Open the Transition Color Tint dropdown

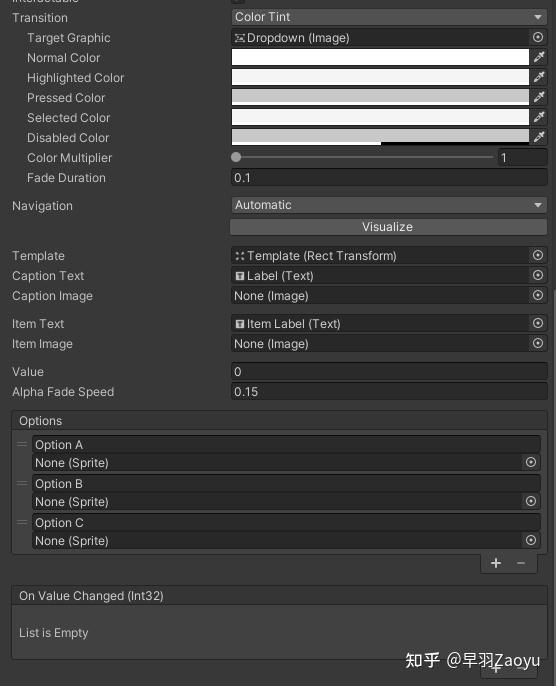tap(389, 17)
